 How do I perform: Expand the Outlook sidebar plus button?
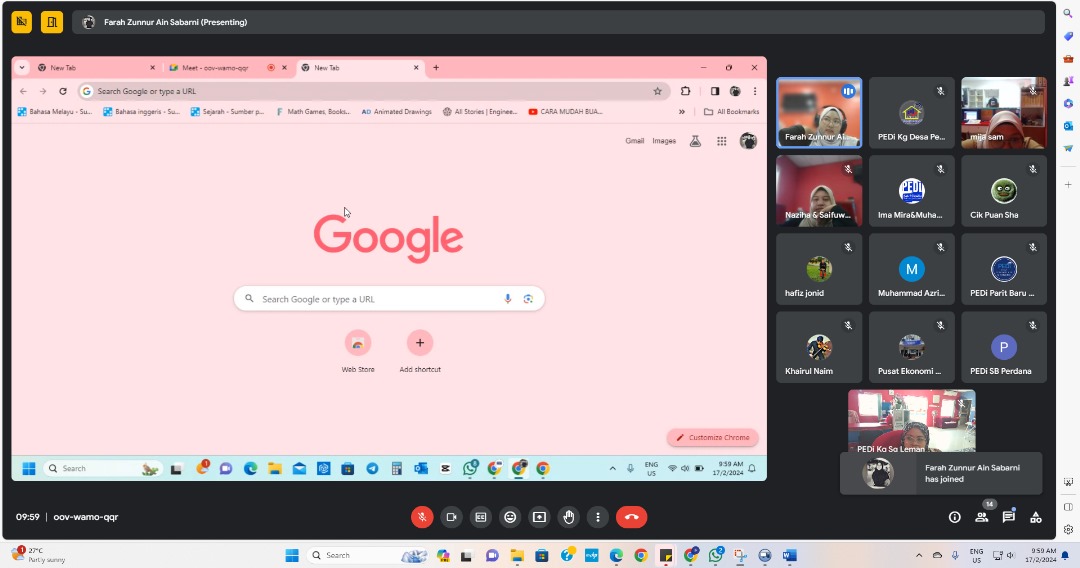(1068, 185)
